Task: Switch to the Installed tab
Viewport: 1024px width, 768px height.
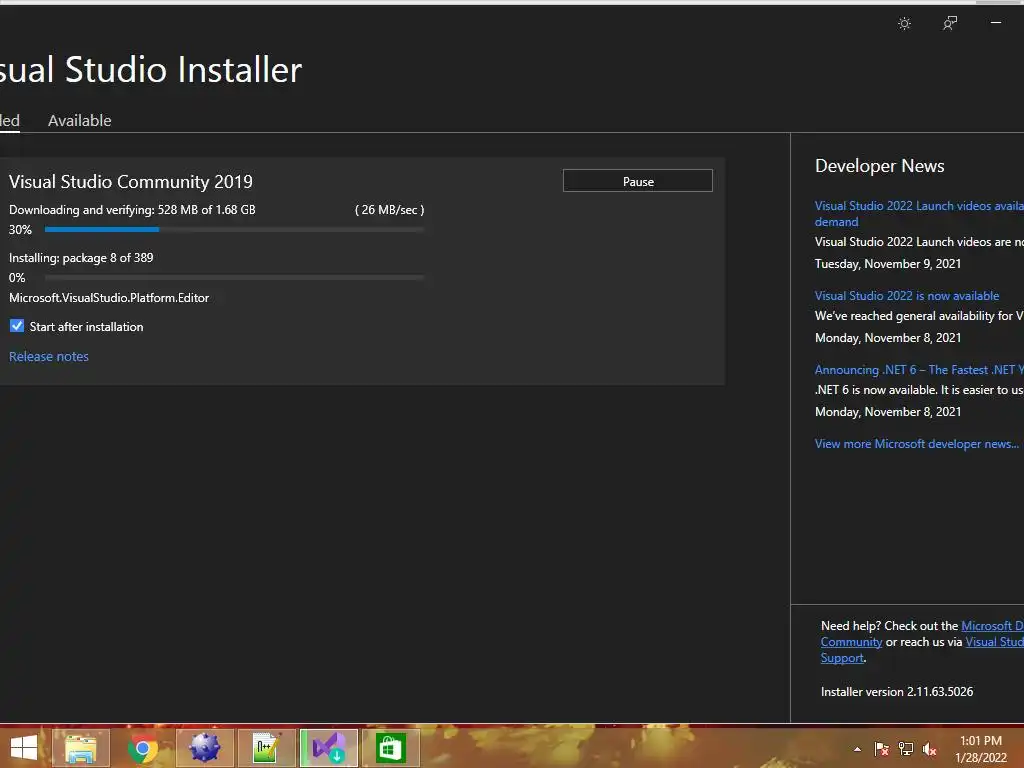Action: point(10,121)
